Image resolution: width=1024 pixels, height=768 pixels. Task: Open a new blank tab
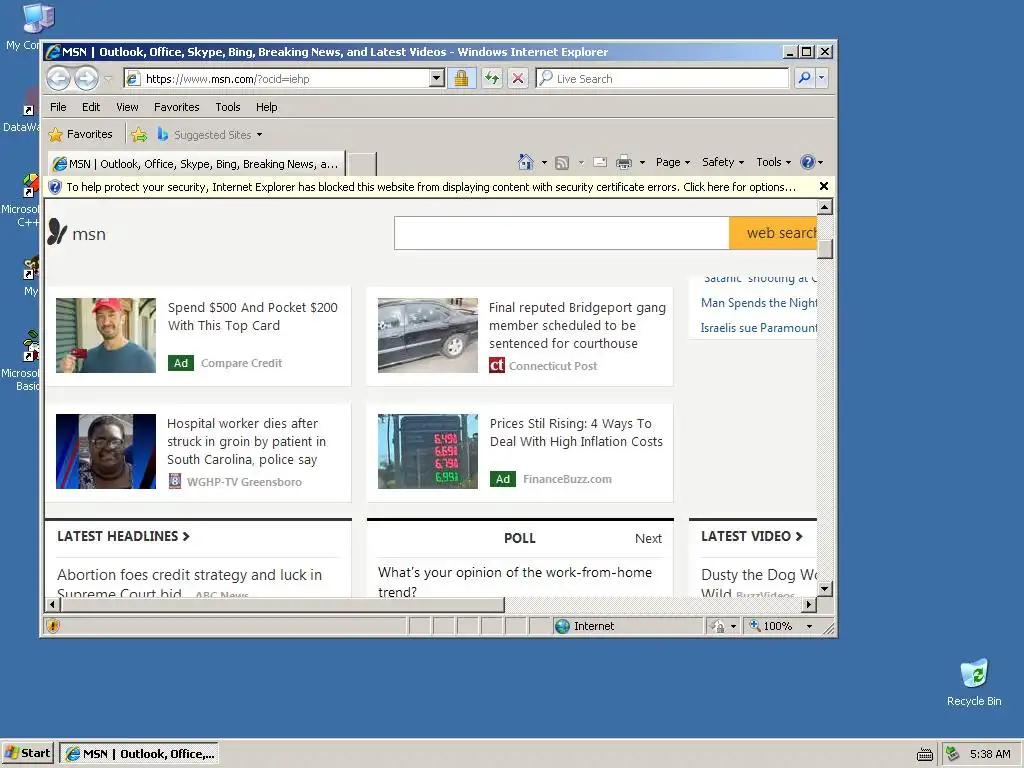361,164
